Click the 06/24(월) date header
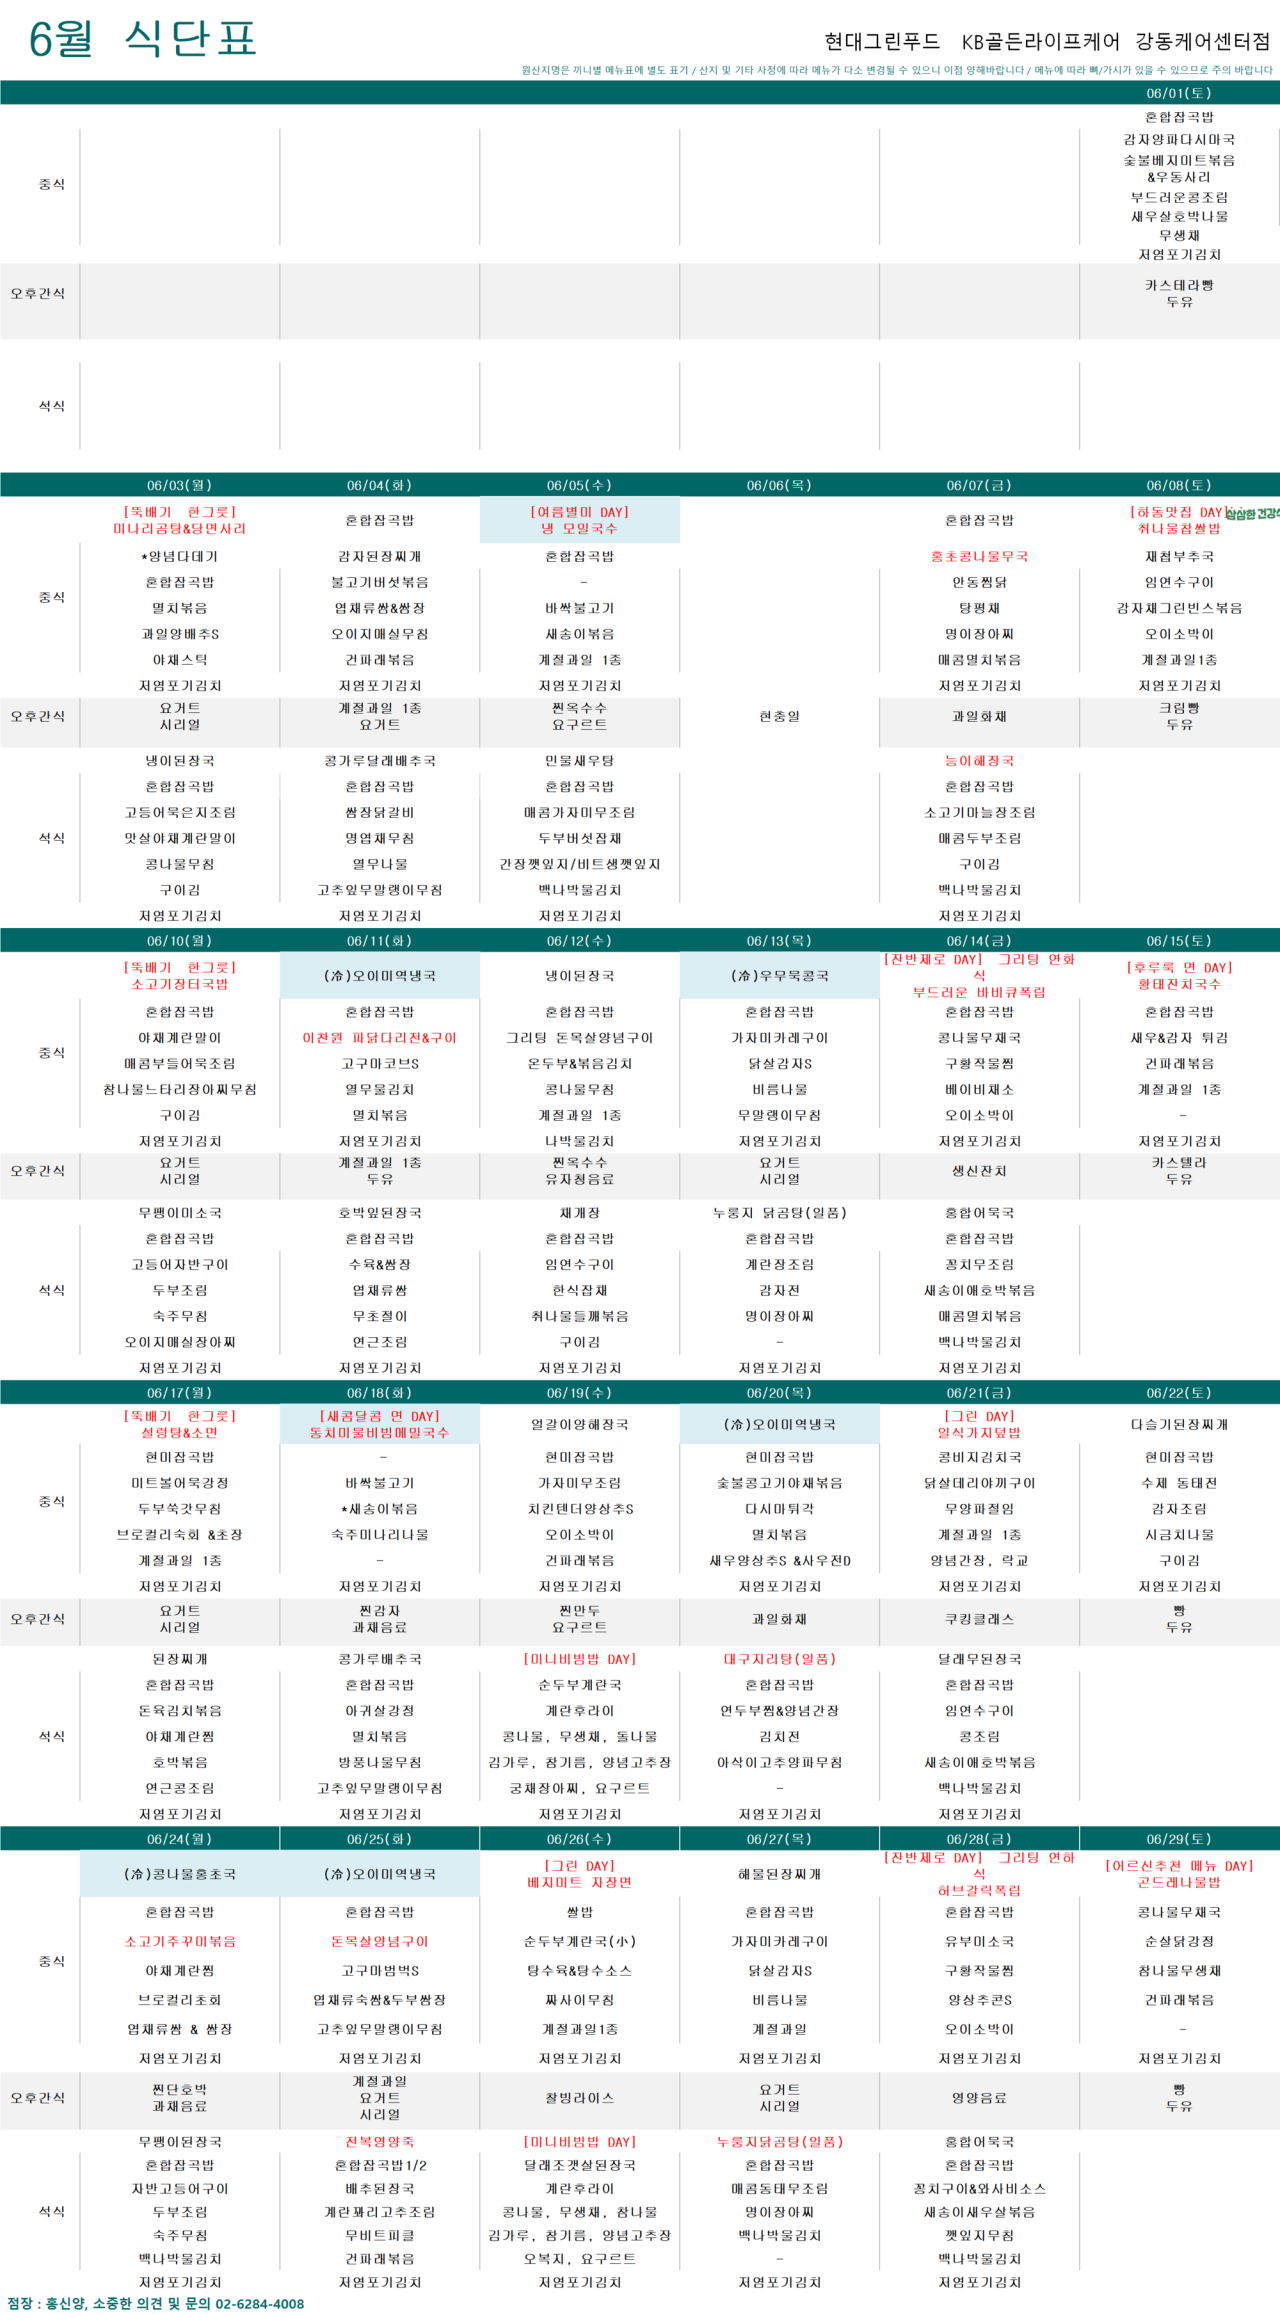Viewport: 1280px width, 2315px height. 179,1839
